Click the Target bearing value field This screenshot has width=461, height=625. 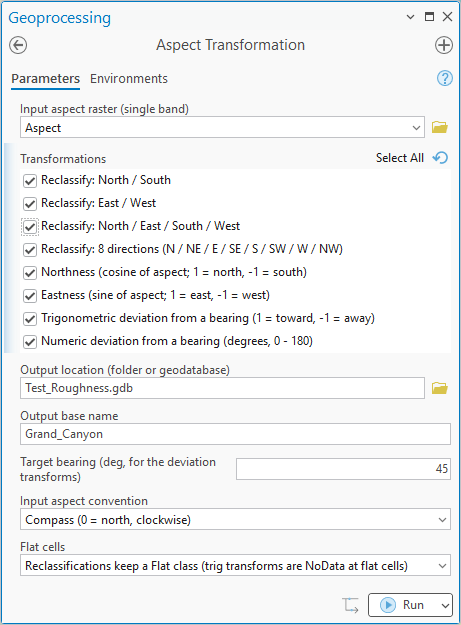[x=343, y=469]
